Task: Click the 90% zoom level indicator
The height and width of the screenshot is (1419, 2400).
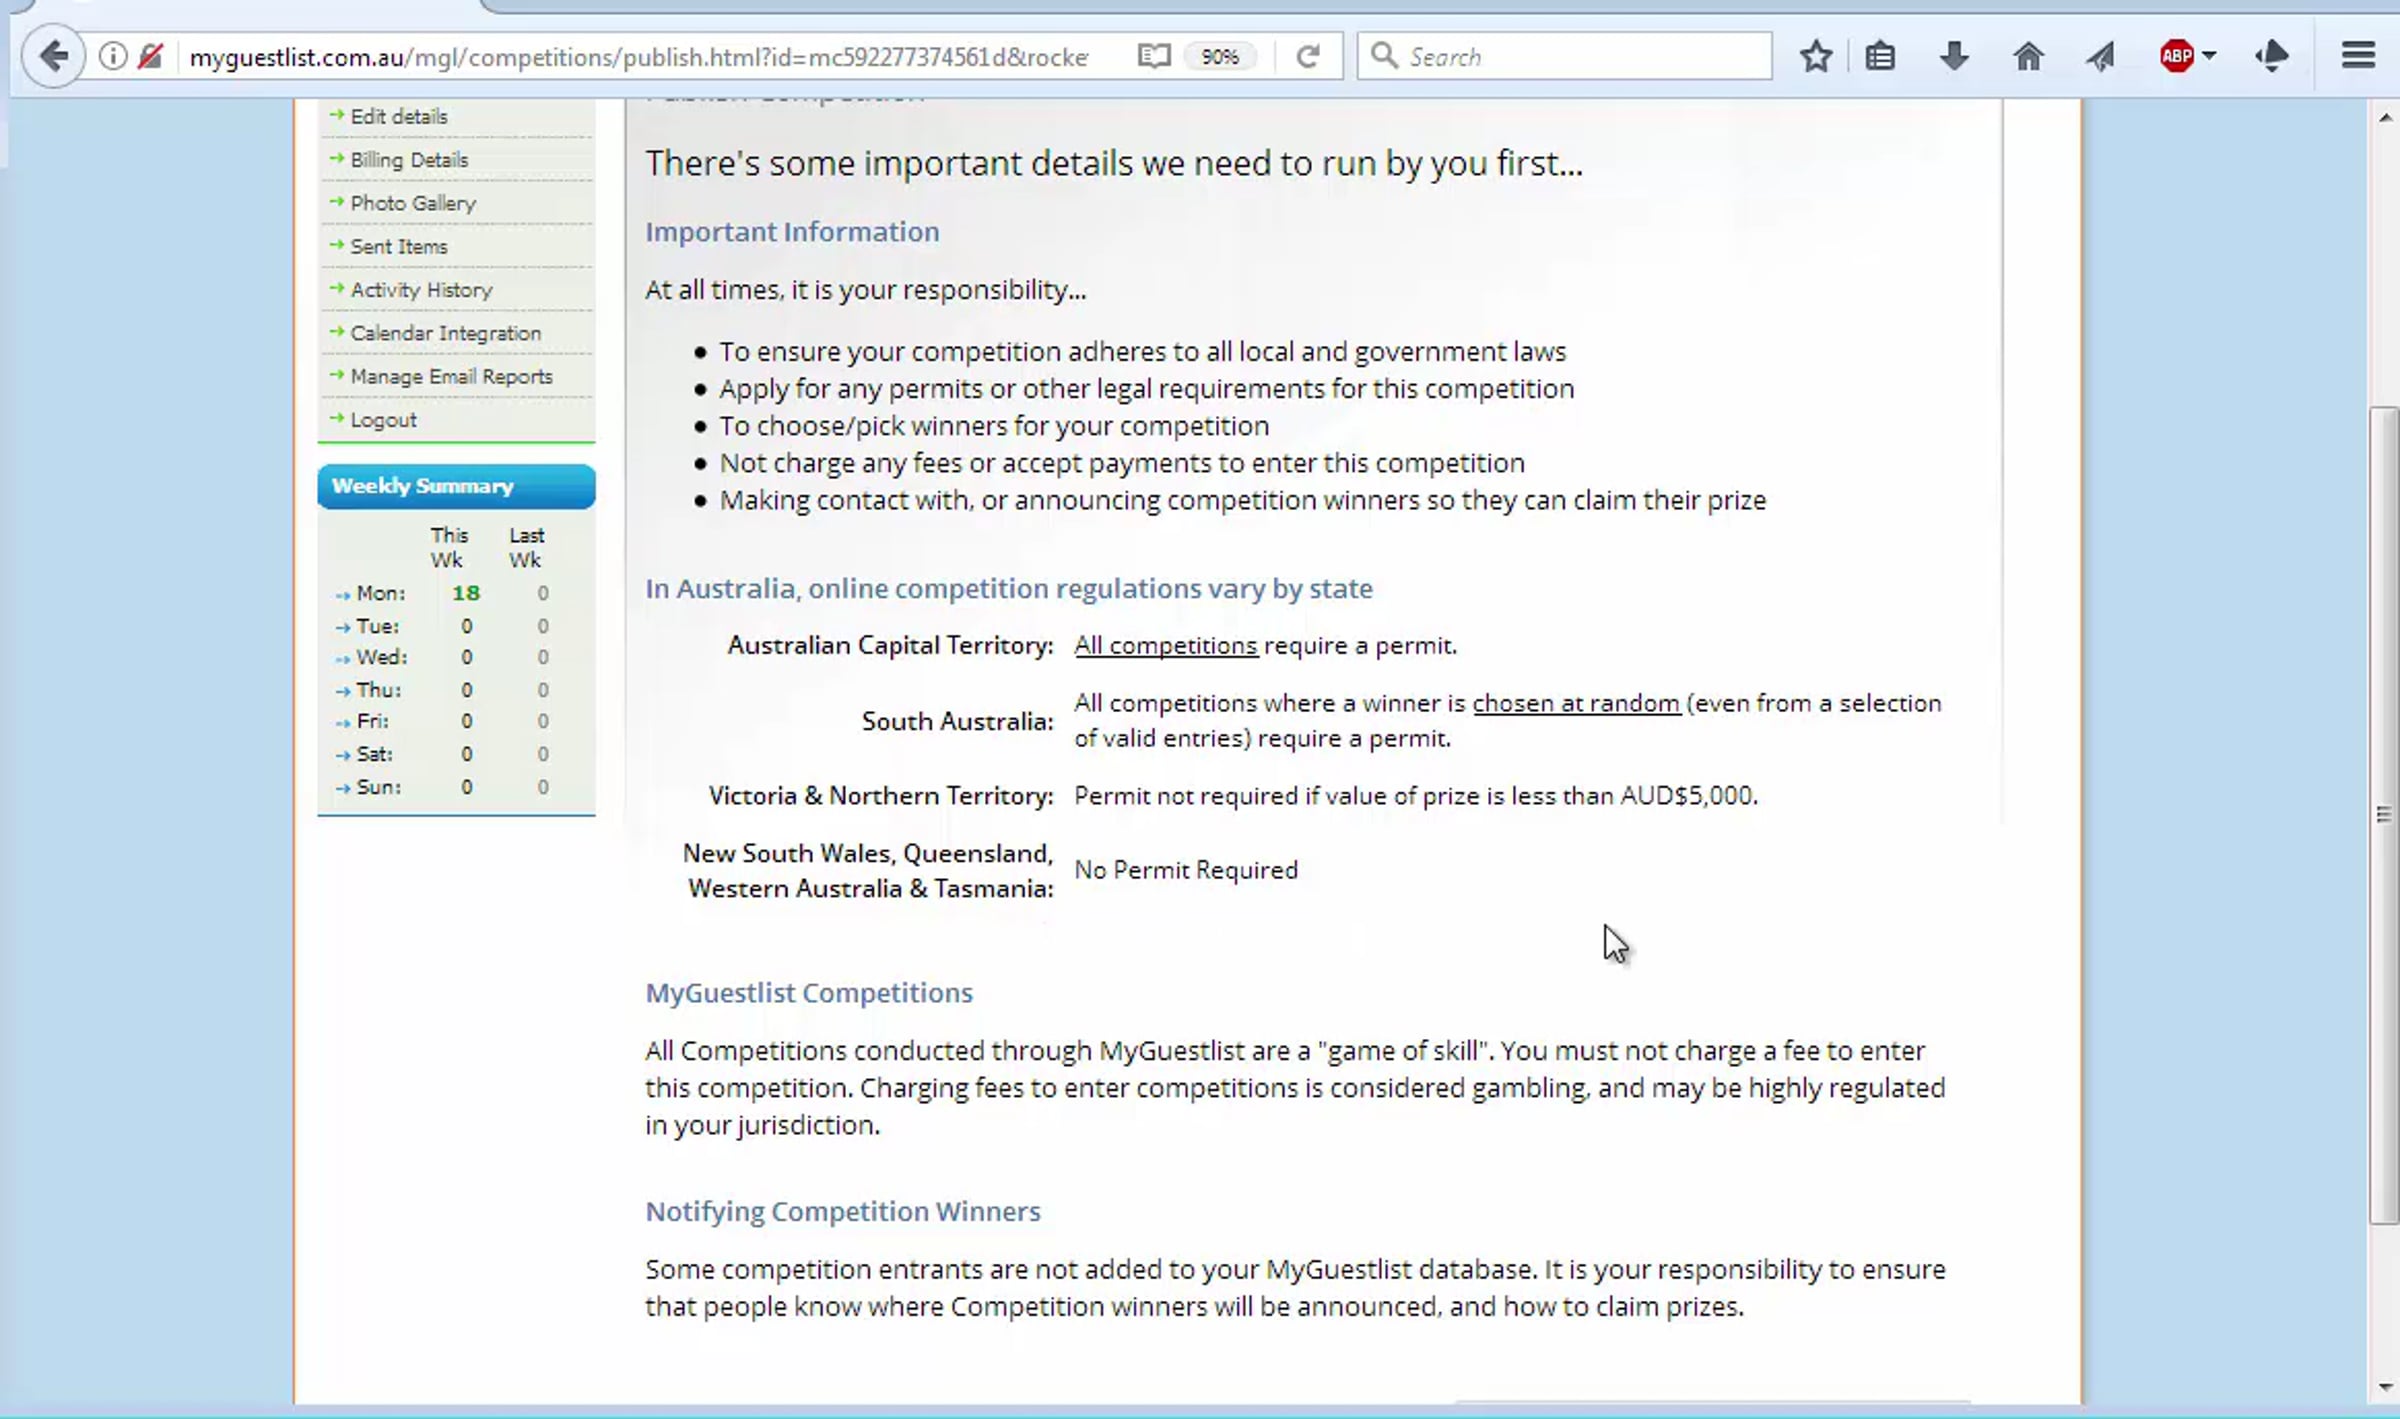Action: 1219,57
